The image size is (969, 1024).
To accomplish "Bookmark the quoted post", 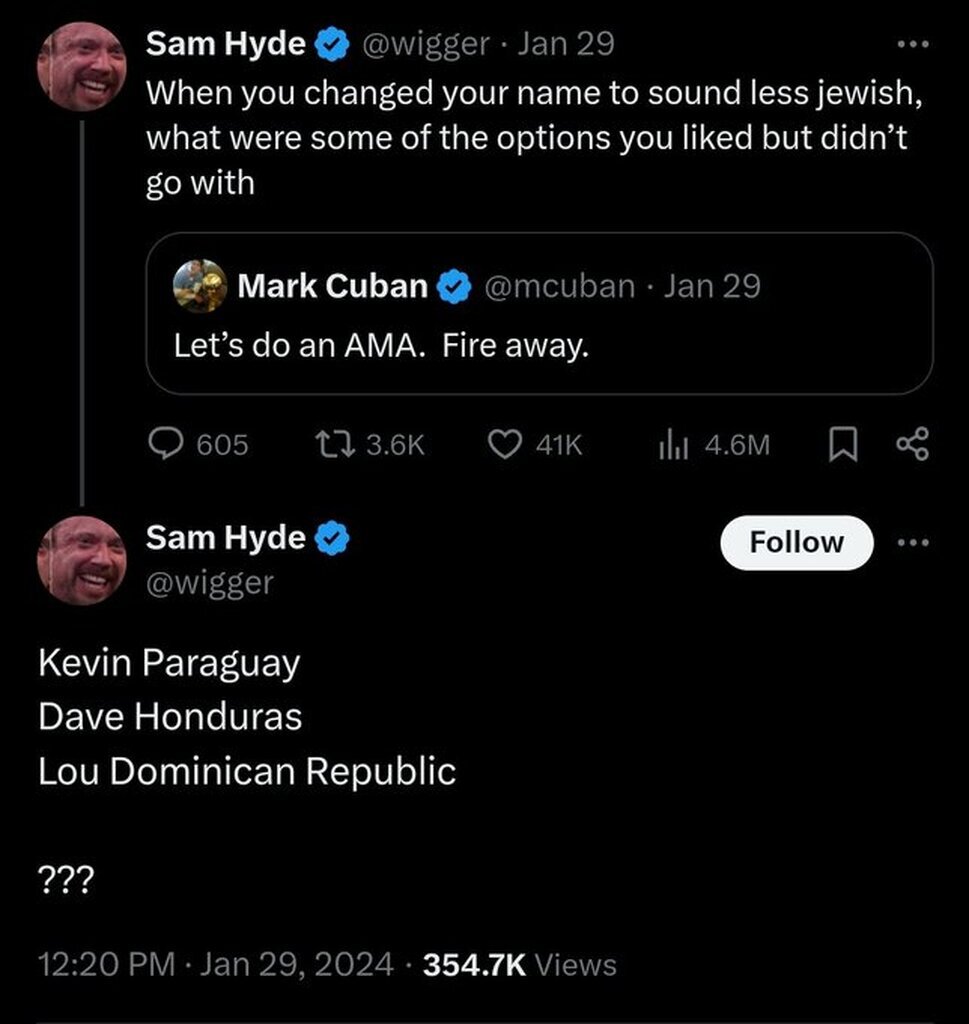I will (x=844, y=444).
